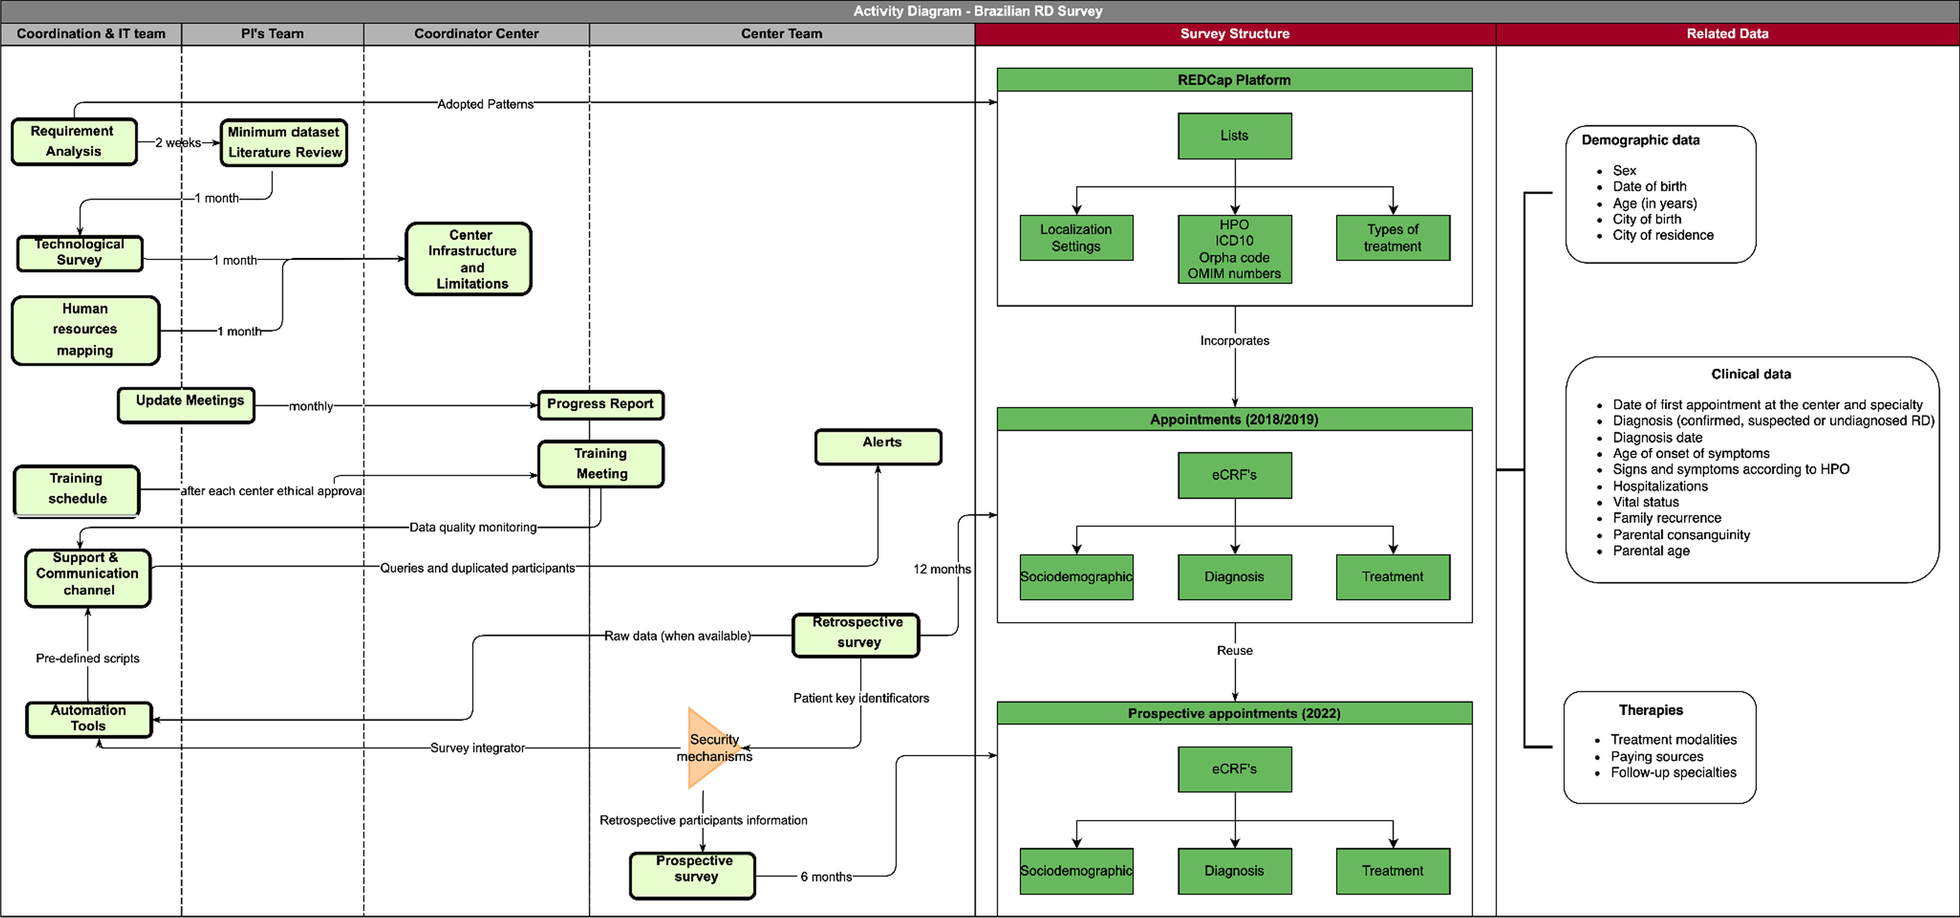Viewport: 1960px width, 918px height.
Task: Click the Coordination & IT team lane header
Action: tap(91, 34)
